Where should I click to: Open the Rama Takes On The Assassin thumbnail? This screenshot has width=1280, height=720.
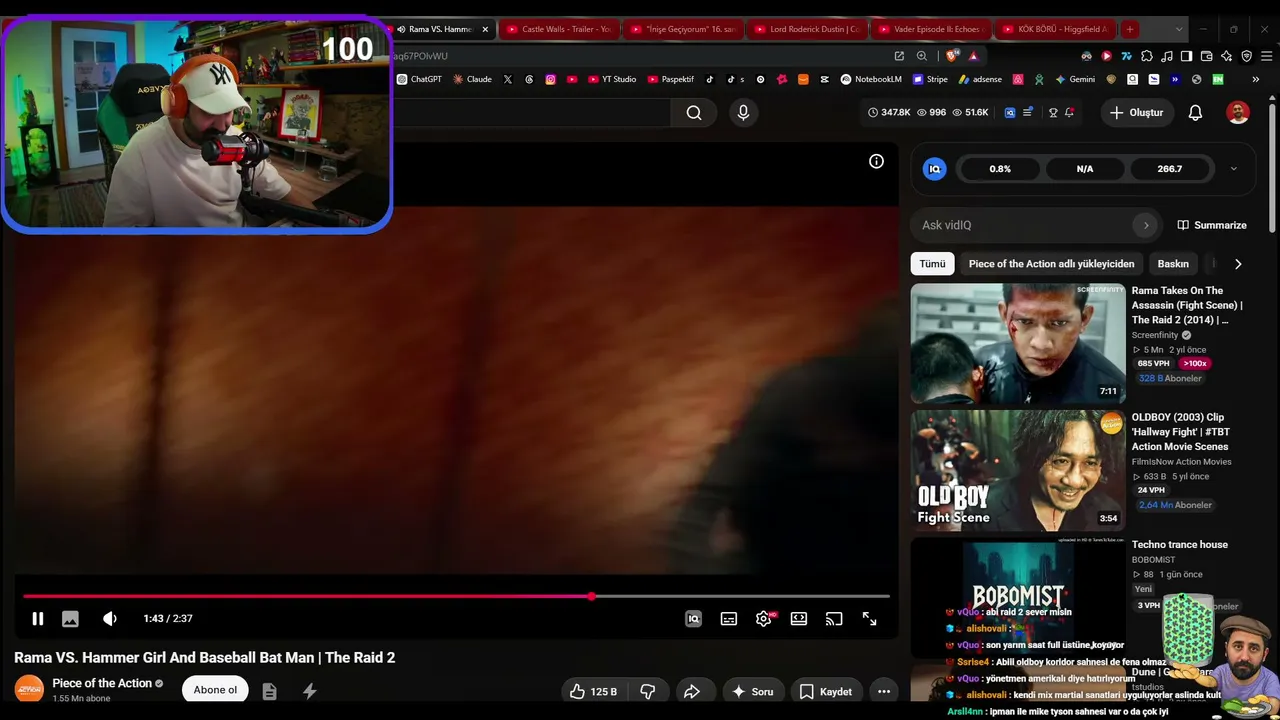click(1018, 343)
